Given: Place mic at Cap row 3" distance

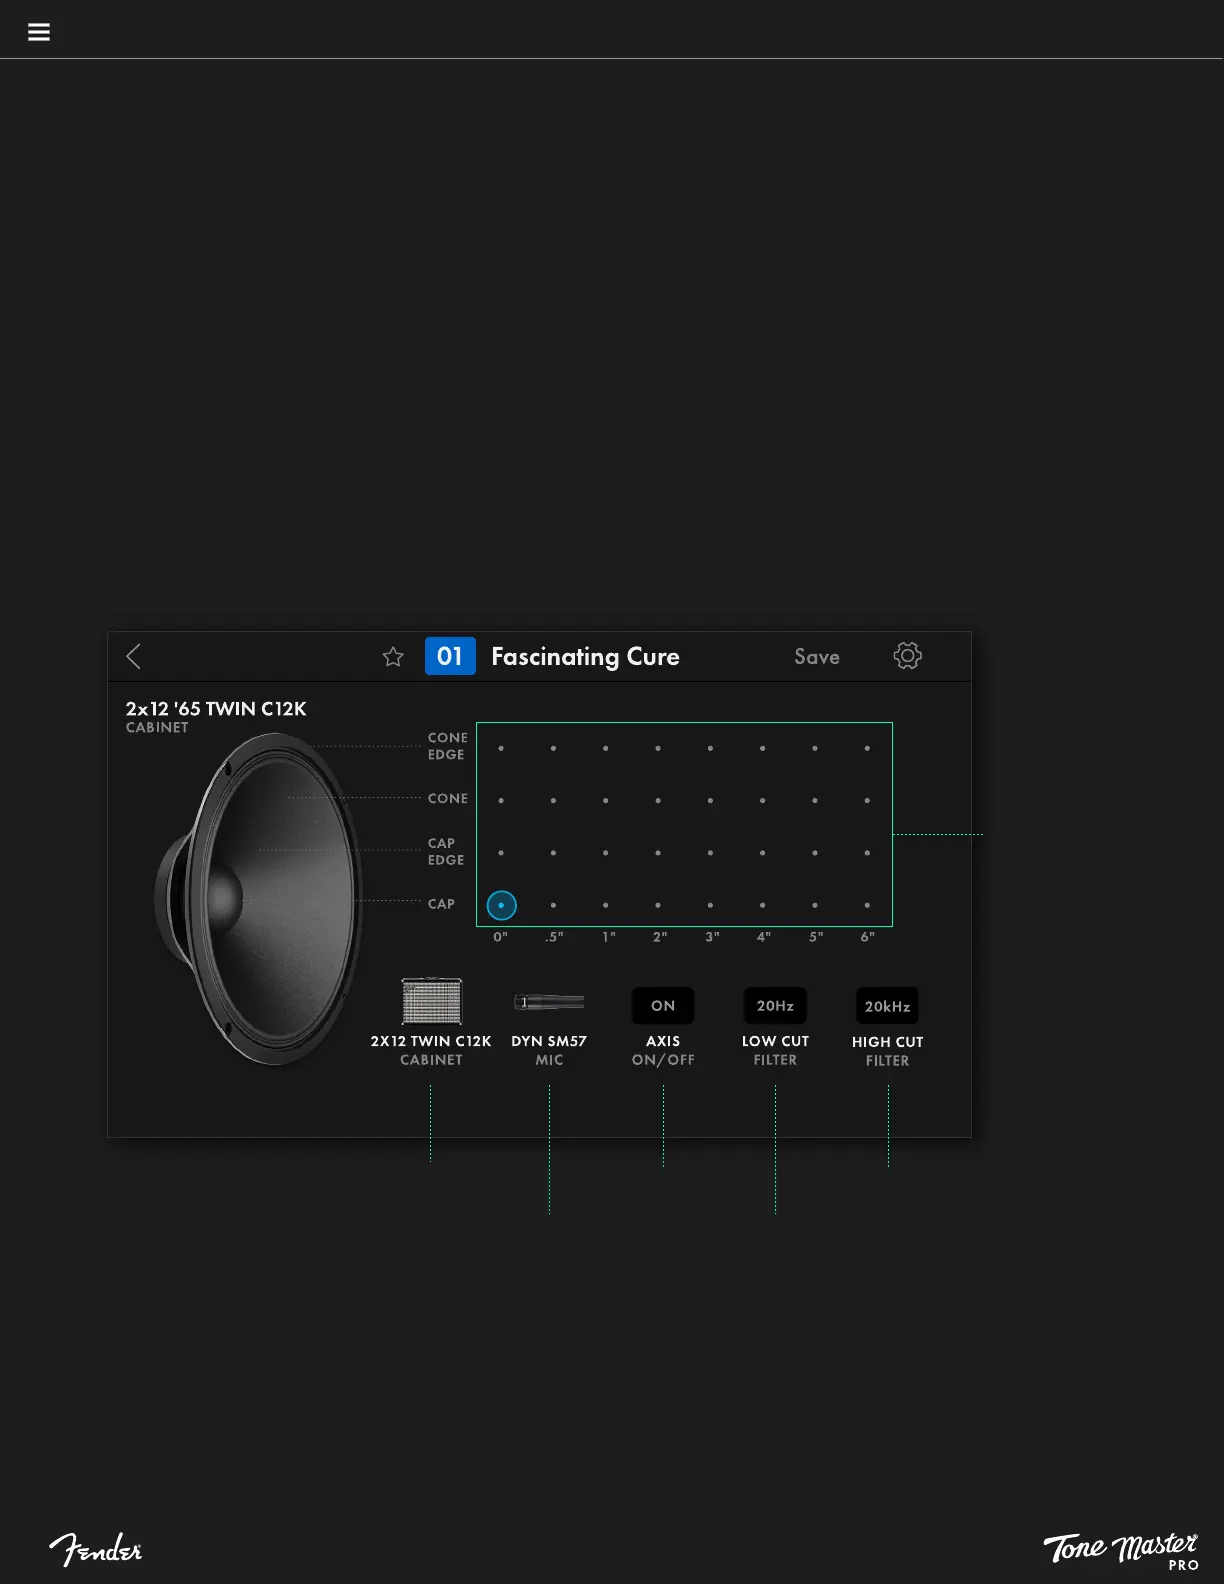Looking at the screenshot, I should (710, 905).
